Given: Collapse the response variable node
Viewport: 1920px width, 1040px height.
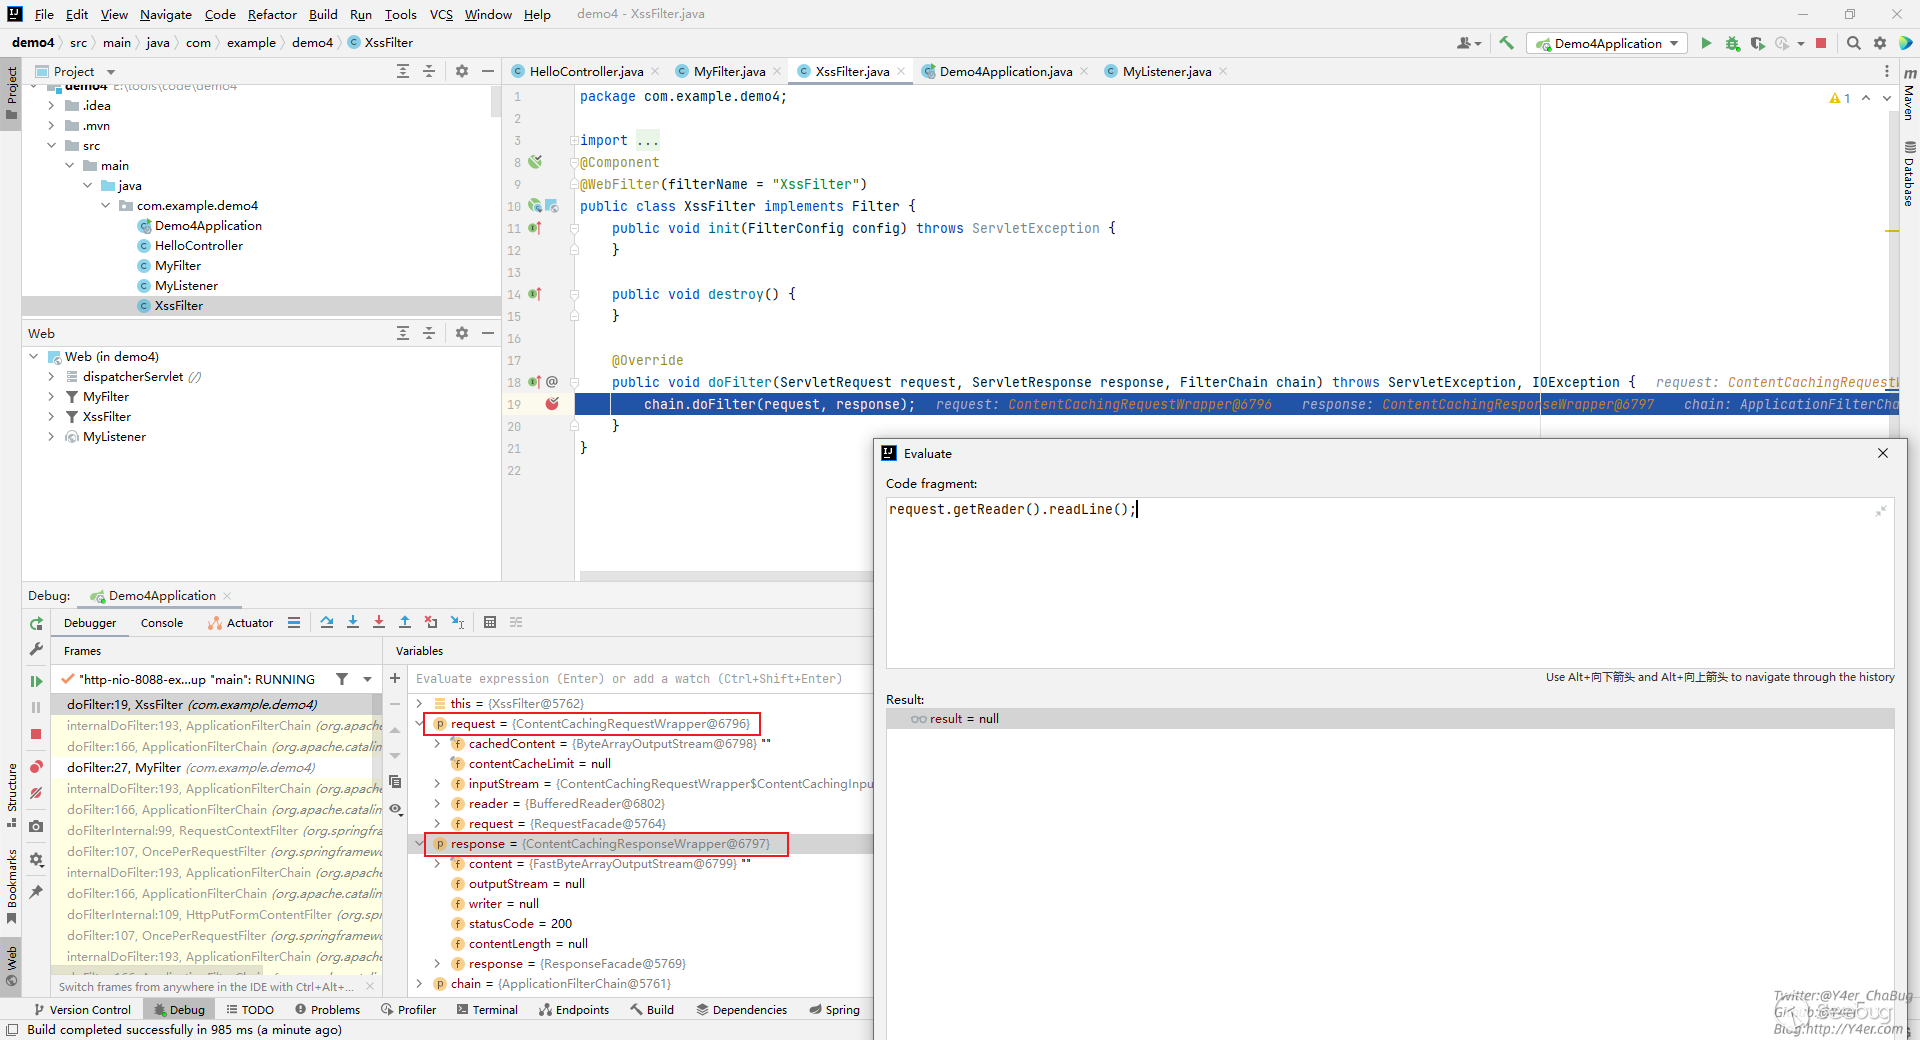Looking at the screenshot, I should 420,844.
